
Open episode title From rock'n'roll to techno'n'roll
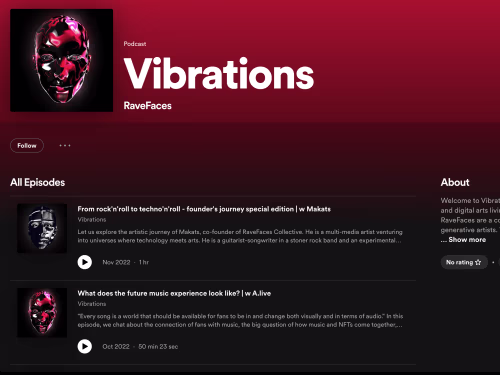click(204, 209)
